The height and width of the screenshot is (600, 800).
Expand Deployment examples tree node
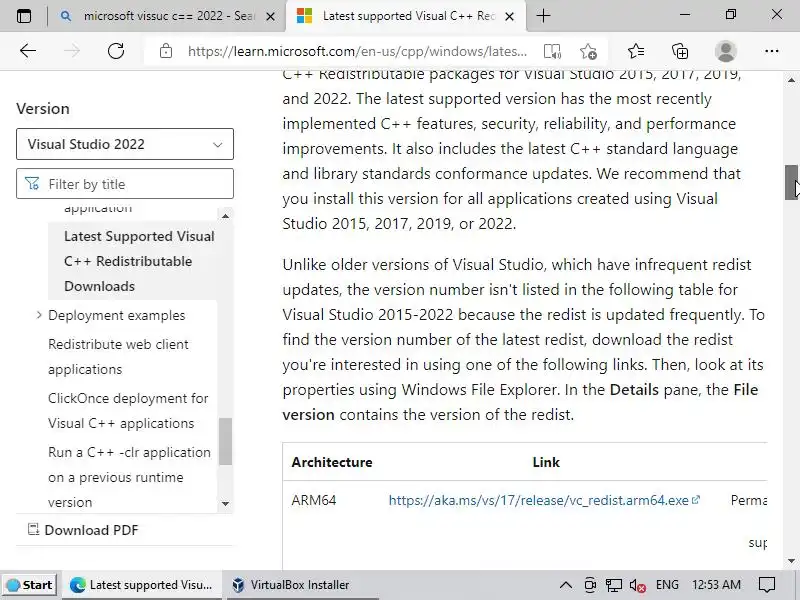click(x=39, y=315)
